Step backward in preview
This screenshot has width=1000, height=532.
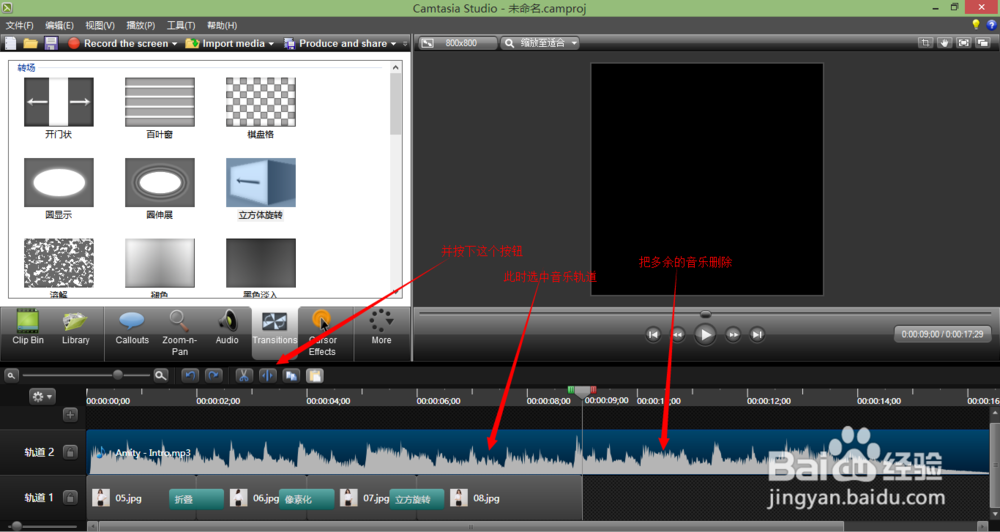click(677, 334)
